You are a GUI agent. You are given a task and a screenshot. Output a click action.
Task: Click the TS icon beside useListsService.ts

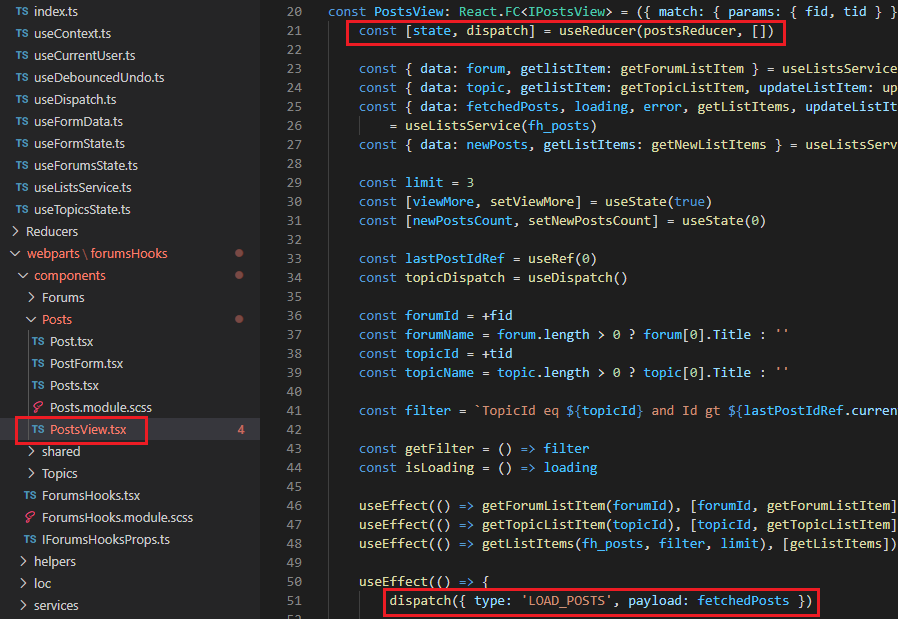(22, 188)
